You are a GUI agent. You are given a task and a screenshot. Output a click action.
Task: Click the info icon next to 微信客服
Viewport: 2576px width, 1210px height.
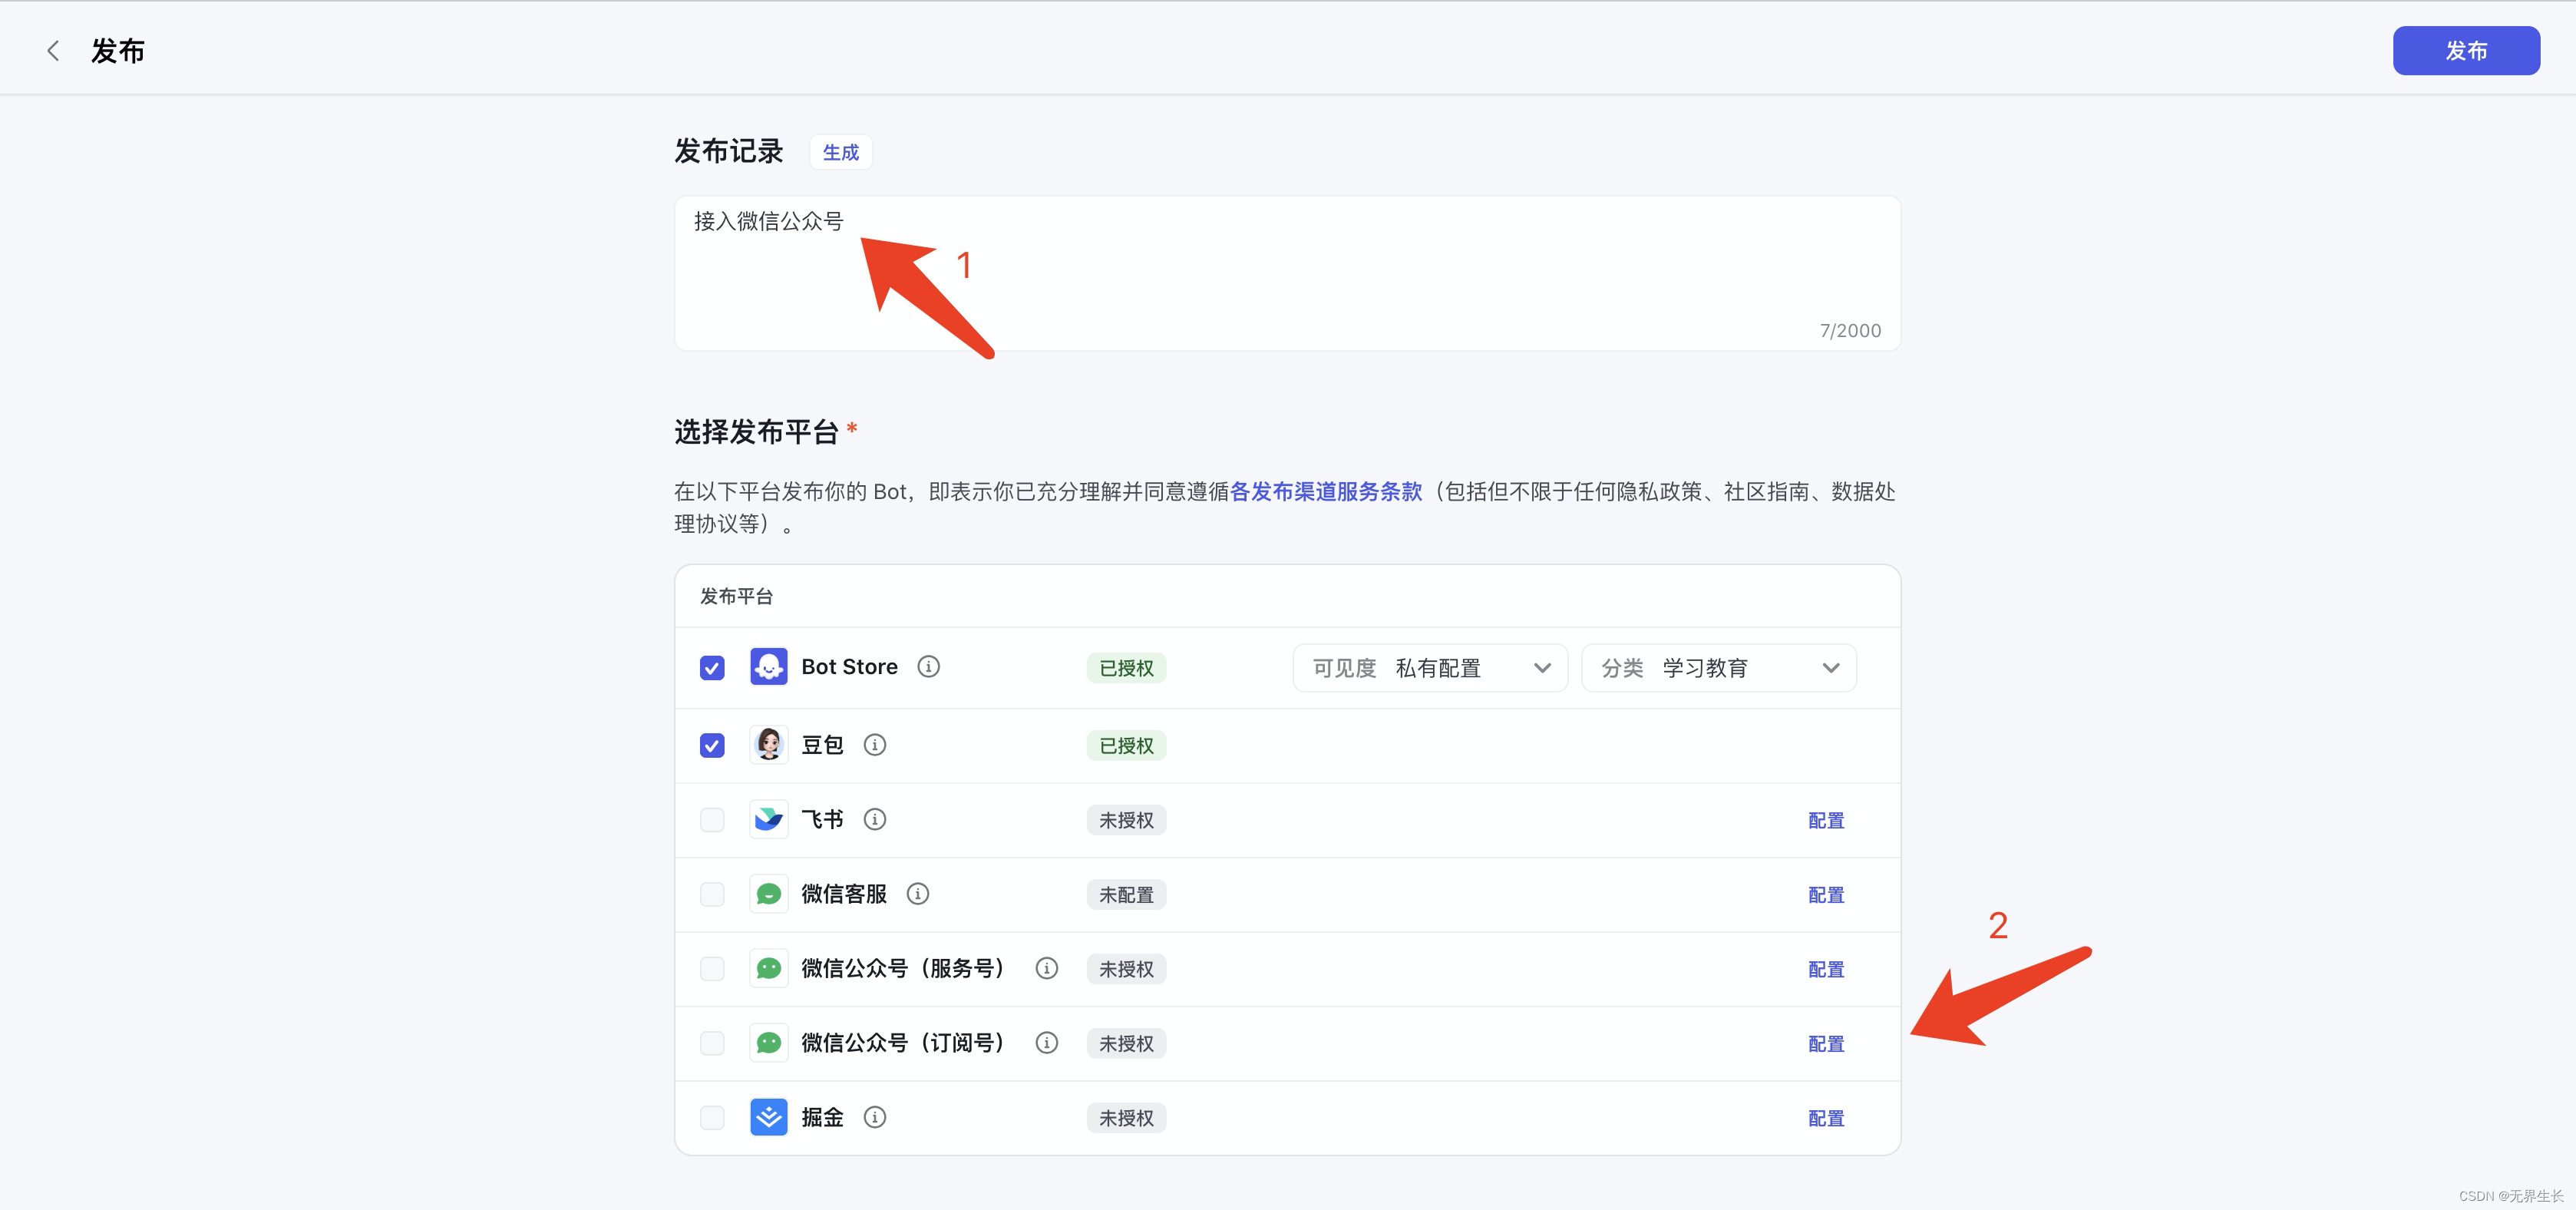click(917, 894)
